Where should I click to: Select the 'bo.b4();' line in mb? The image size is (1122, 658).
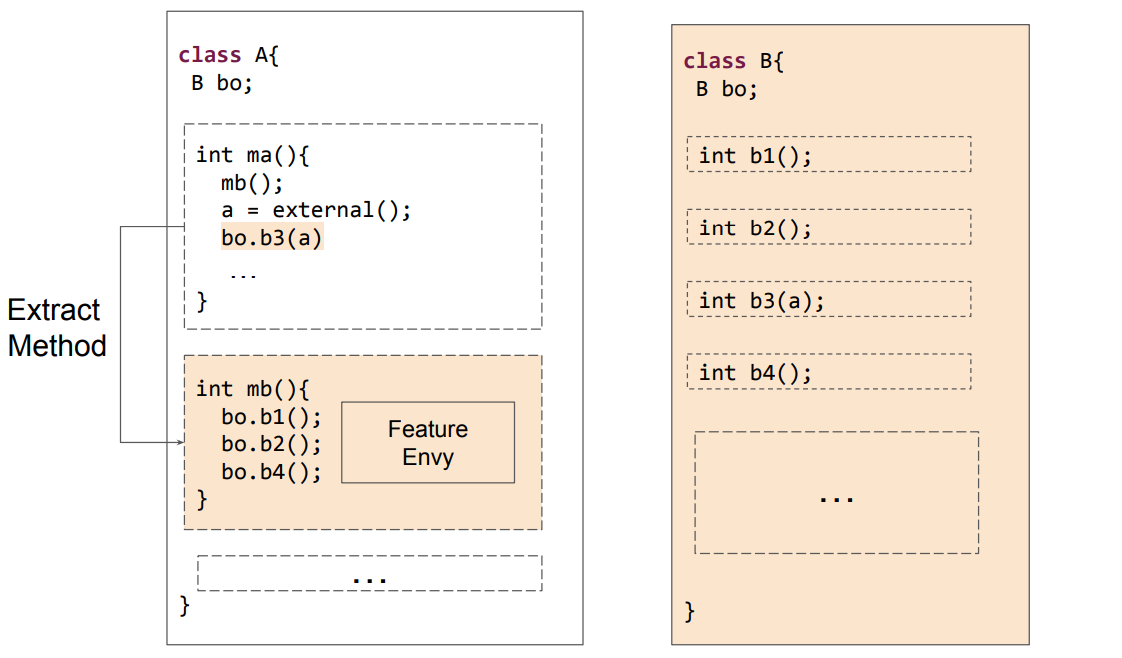coord(271,472)
